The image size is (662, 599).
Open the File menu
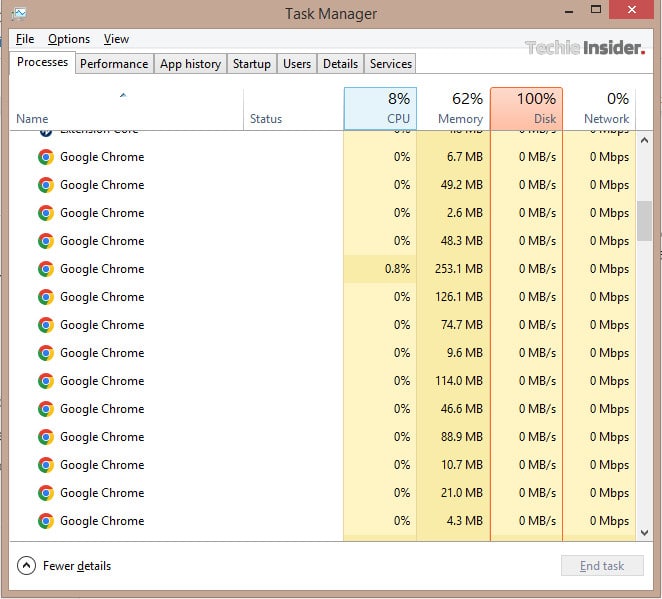click(25, 39)
